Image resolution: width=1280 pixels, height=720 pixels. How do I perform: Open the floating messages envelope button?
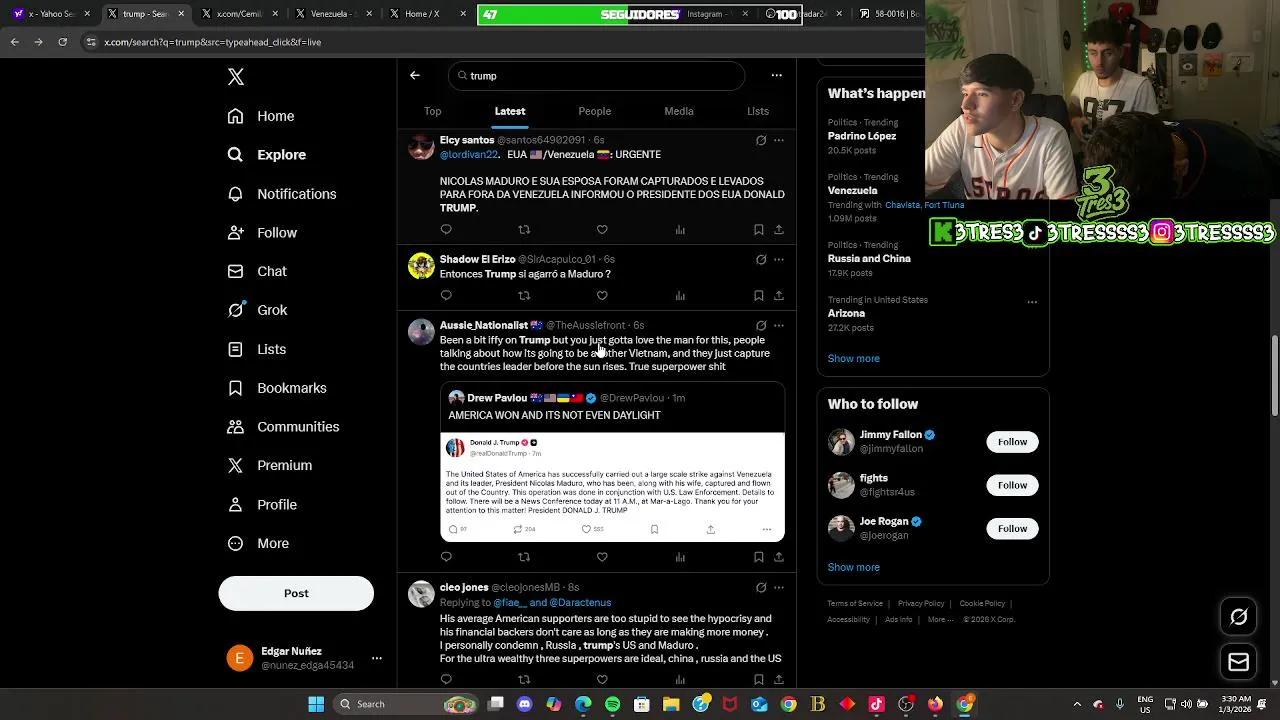pos(1238,662)
